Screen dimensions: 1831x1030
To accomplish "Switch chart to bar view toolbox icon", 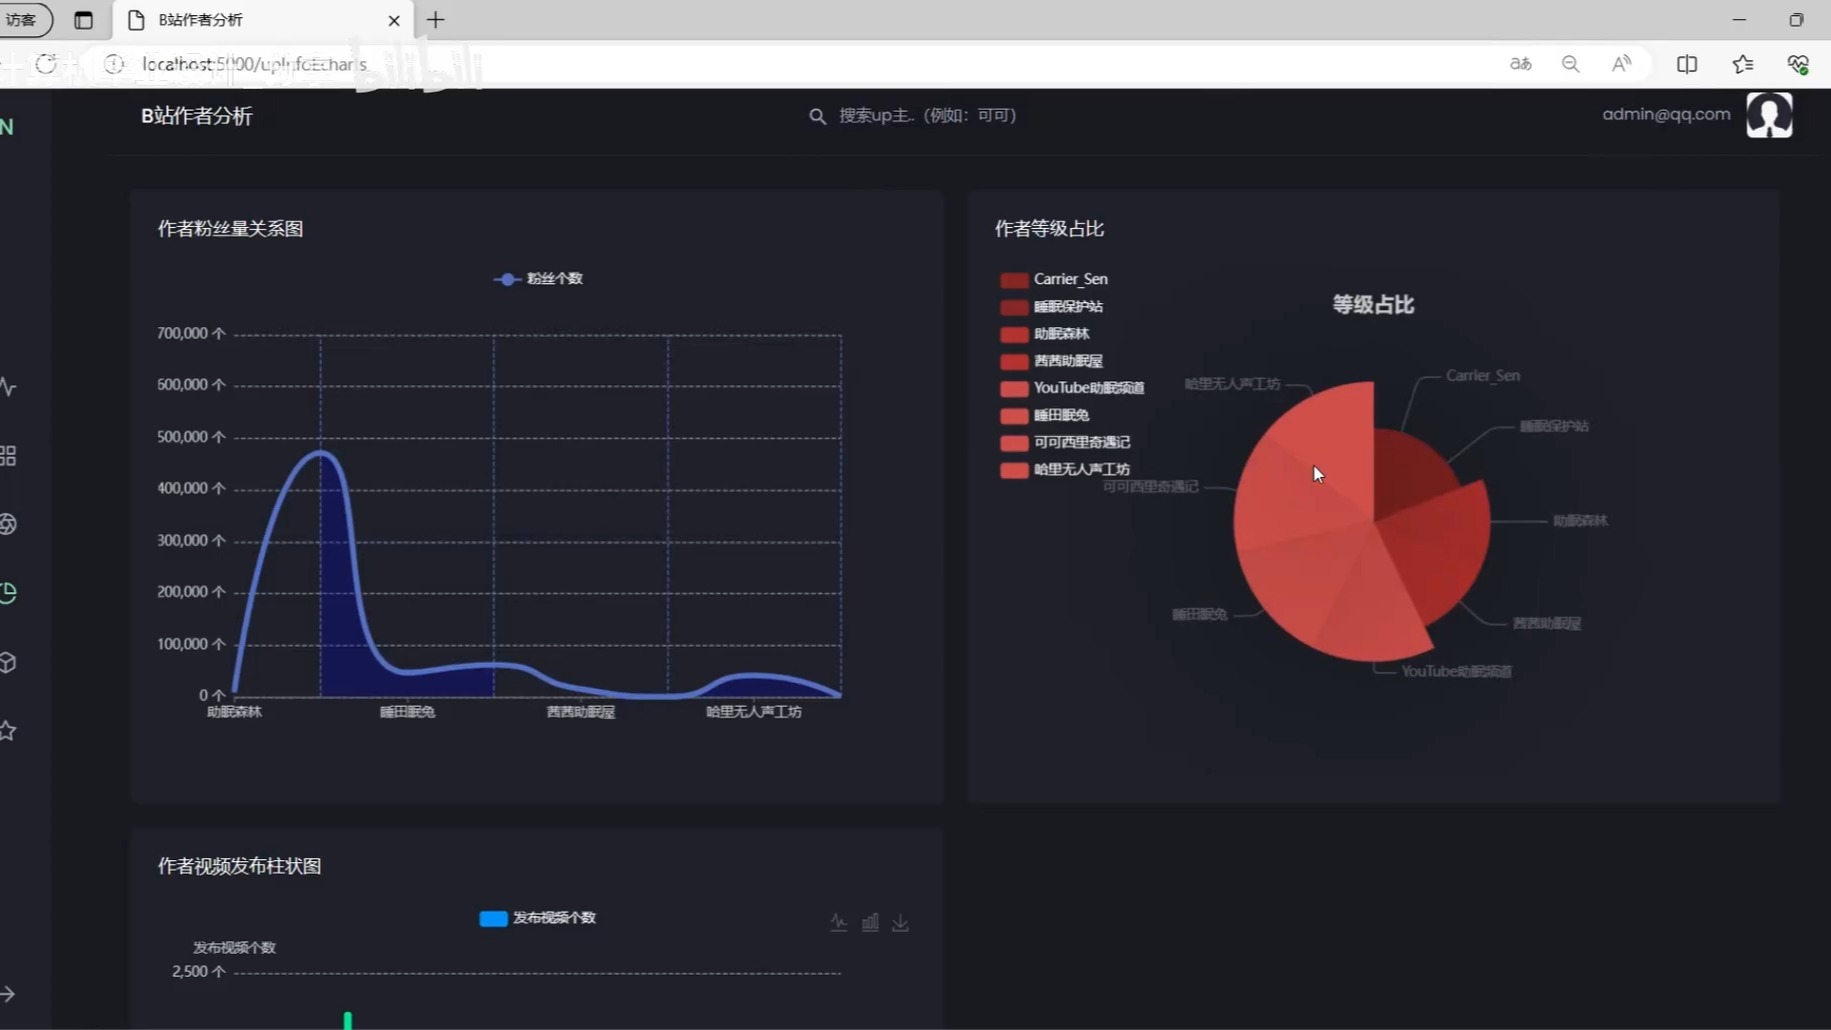I will 870,922.
